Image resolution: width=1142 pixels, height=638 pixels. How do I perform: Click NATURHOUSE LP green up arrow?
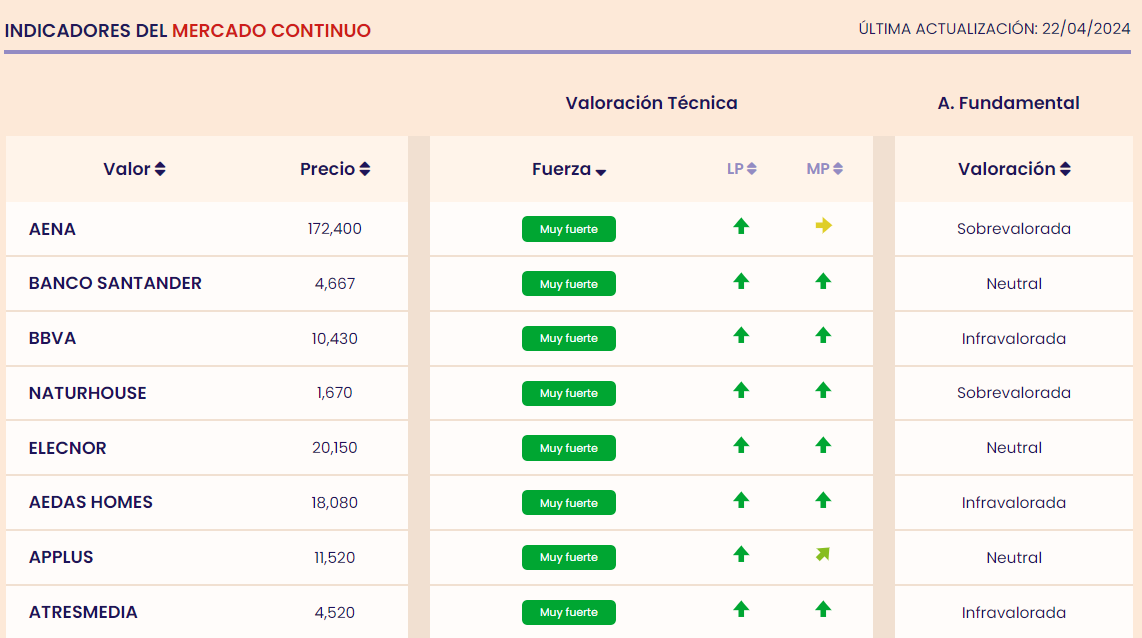(x=741, y=390)
